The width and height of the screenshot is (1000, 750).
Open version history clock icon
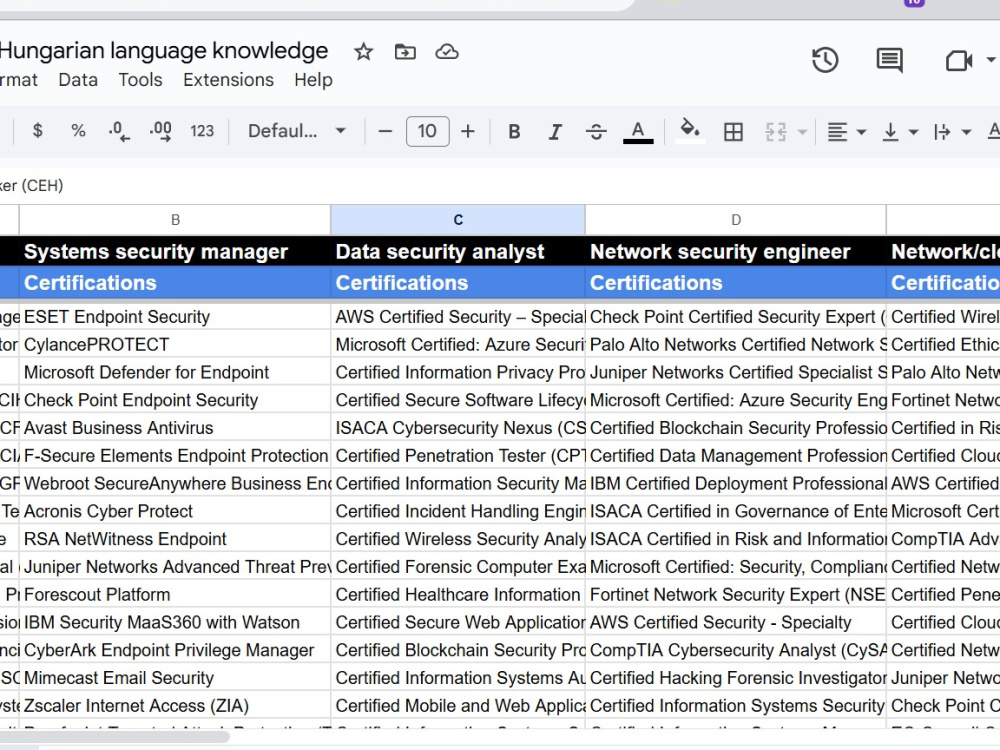825,60
